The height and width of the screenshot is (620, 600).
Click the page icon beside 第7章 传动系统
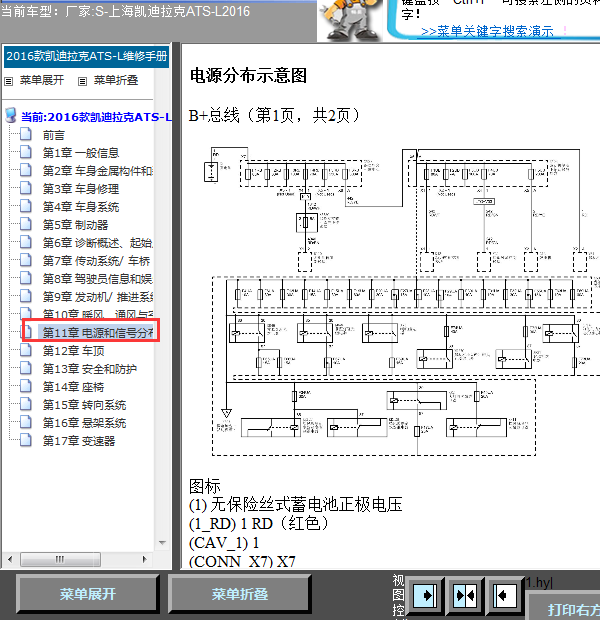26,261
